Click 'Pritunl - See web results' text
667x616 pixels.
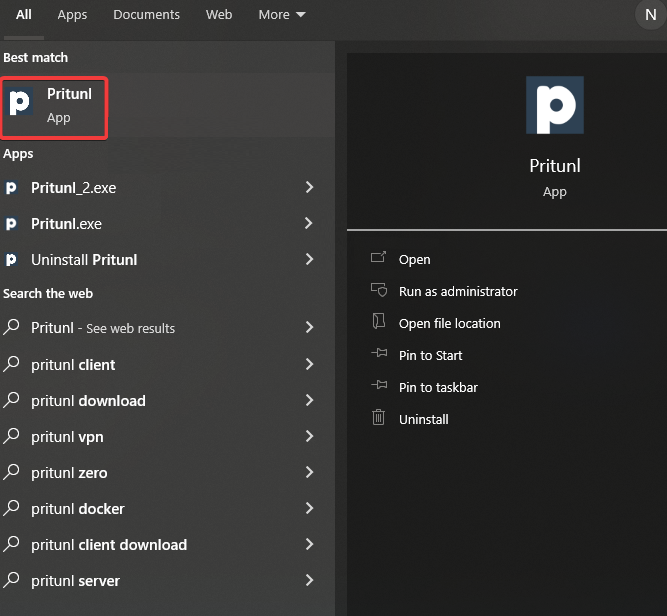click(x=103, y=328)
